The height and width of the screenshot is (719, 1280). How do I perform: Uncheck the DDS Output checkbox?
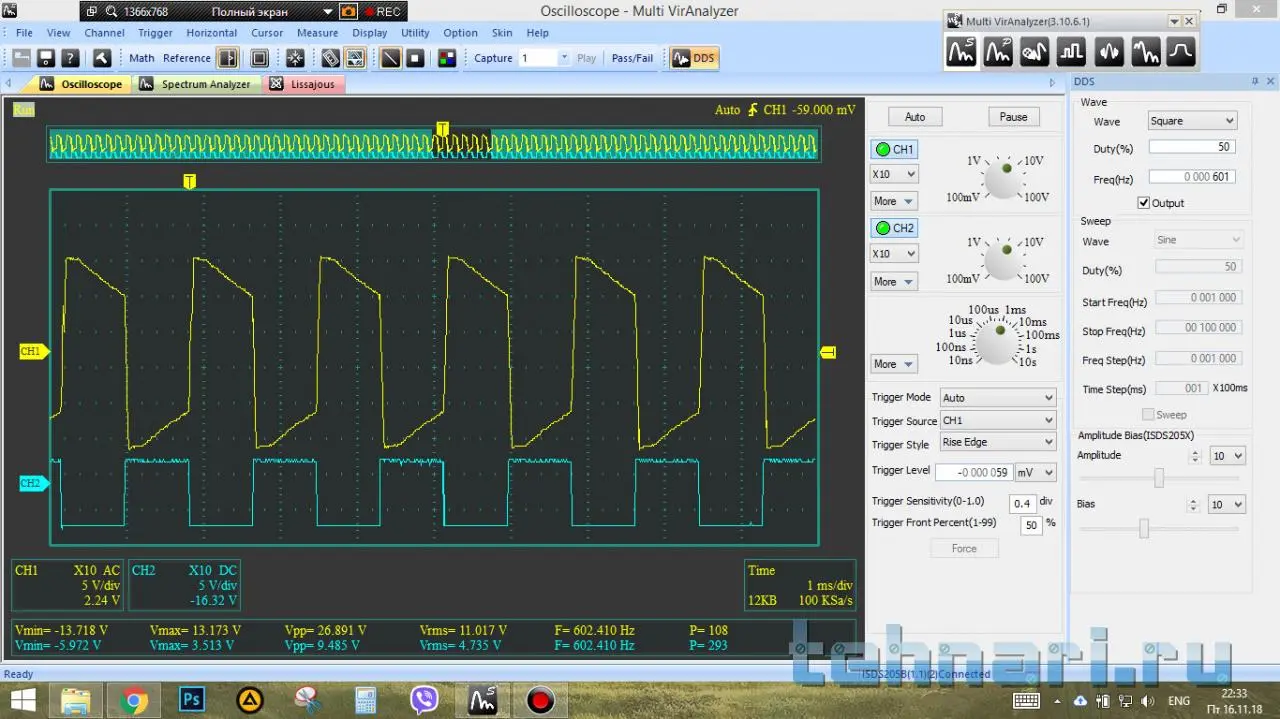(1144, 203)
